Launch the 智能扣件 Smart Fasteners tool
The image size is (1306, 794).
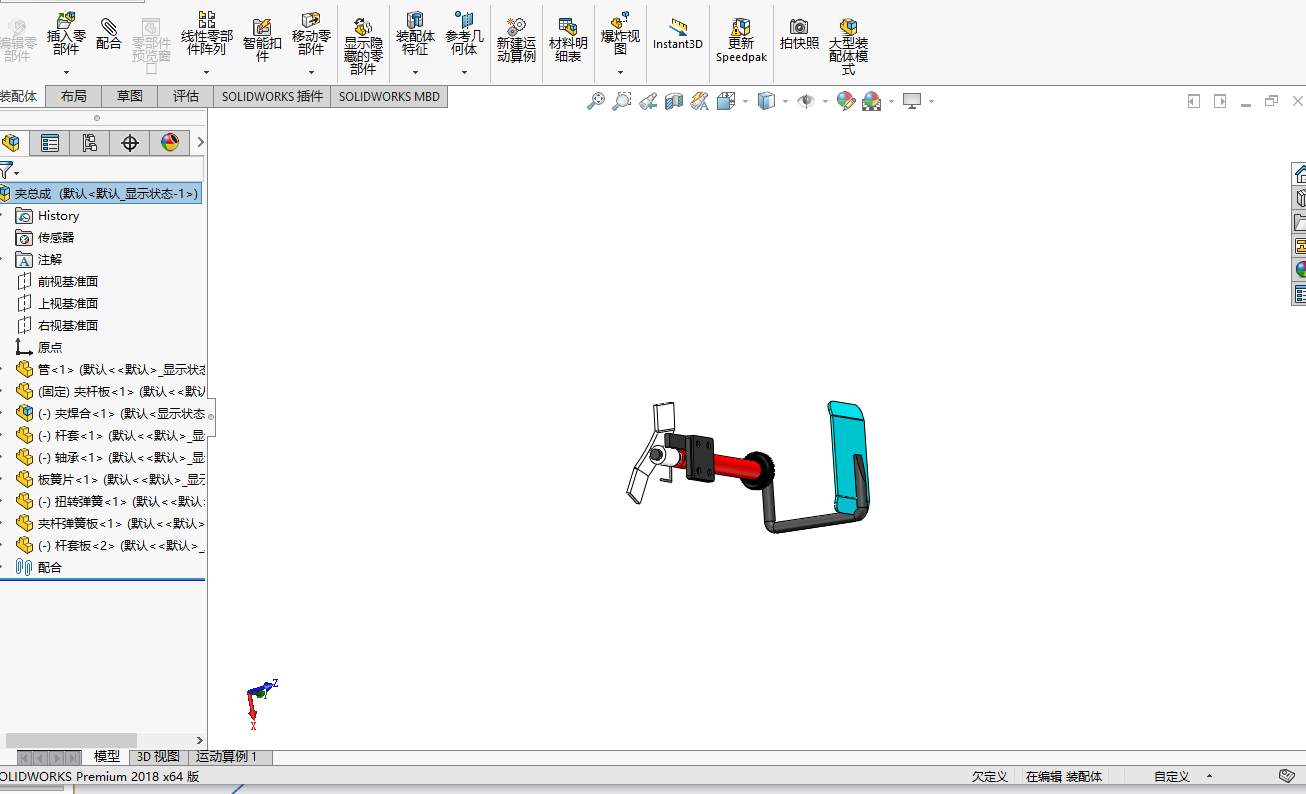[x=262, y=38]
